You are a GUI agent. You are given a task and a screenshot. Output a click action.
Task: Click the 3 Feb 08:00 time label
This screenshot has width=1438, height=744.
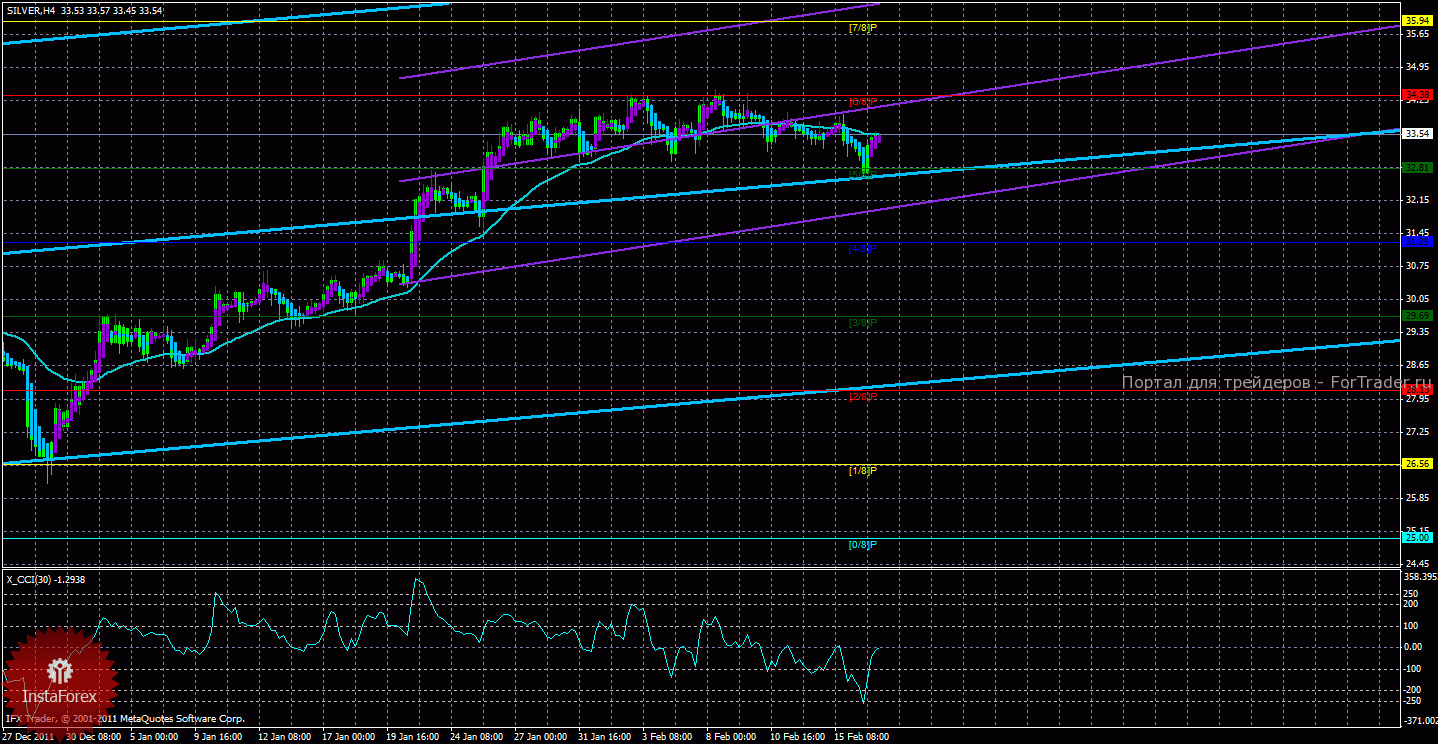(x=669, y=737)
